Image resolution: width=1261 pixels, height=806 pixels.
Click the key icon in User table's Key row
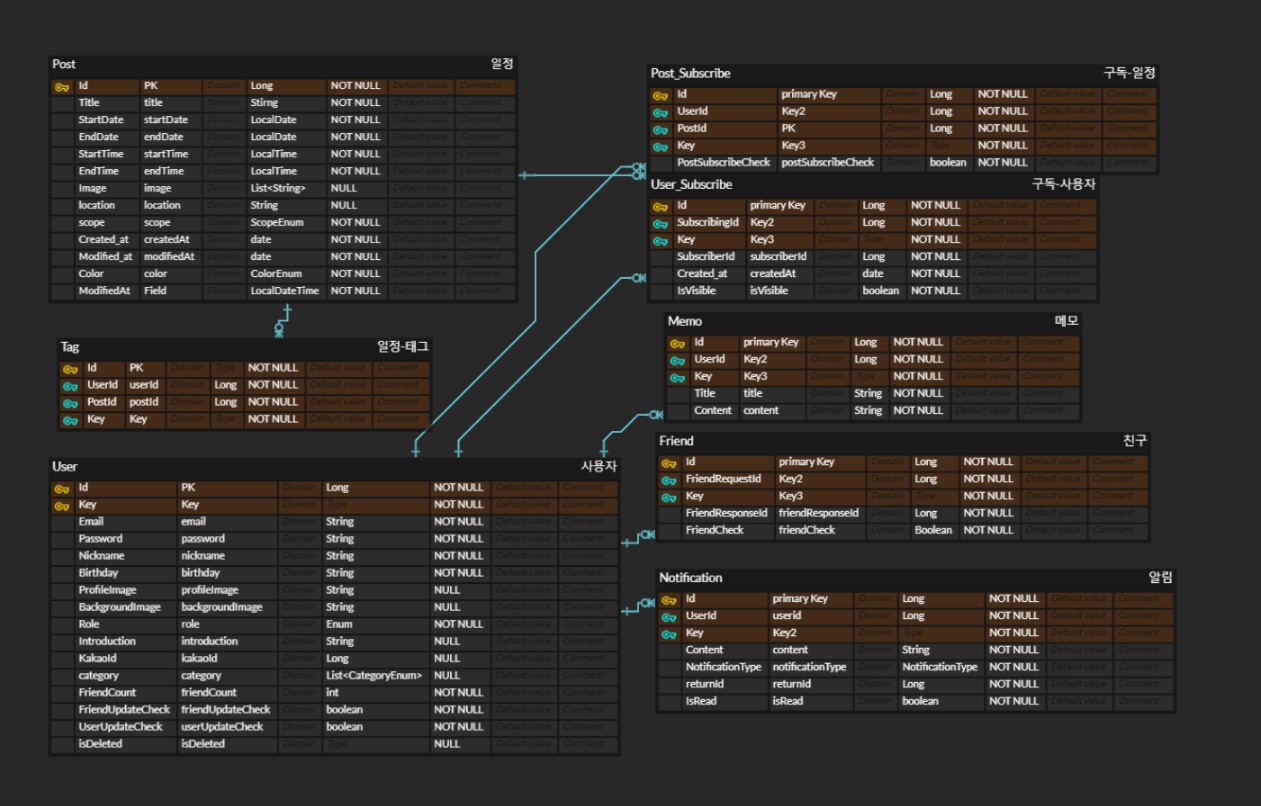coord(61,506)
